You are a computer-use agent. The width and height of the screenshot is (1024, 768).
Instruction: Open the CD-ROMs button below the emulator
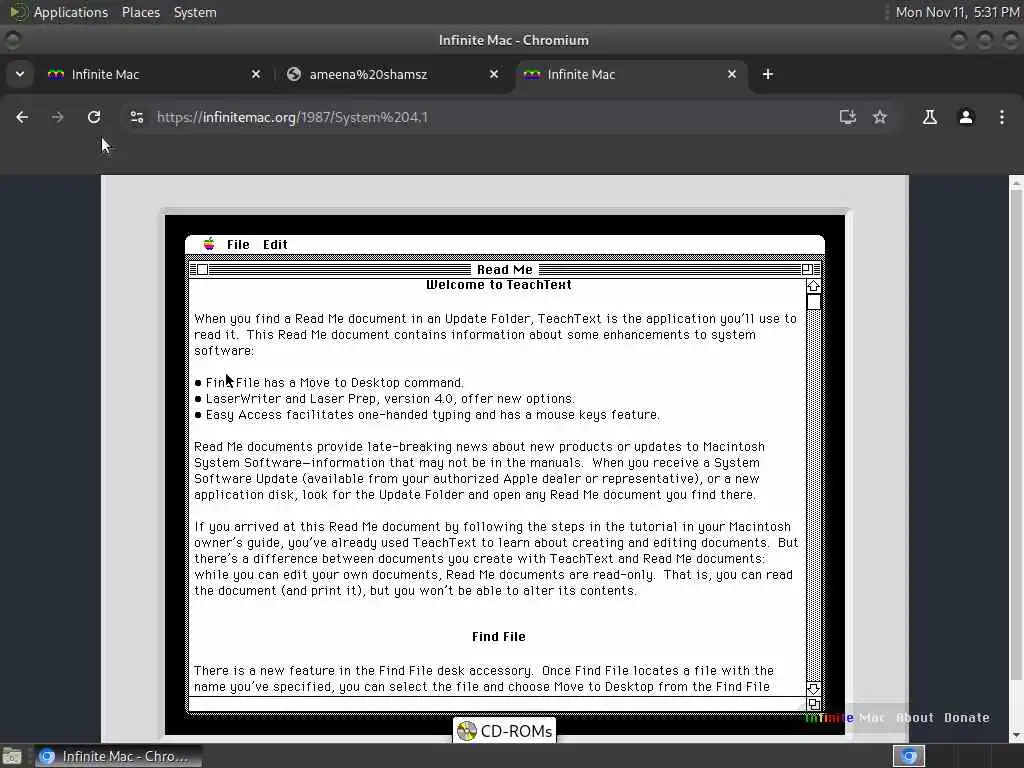pyautogui.click(x=505, y=731)
